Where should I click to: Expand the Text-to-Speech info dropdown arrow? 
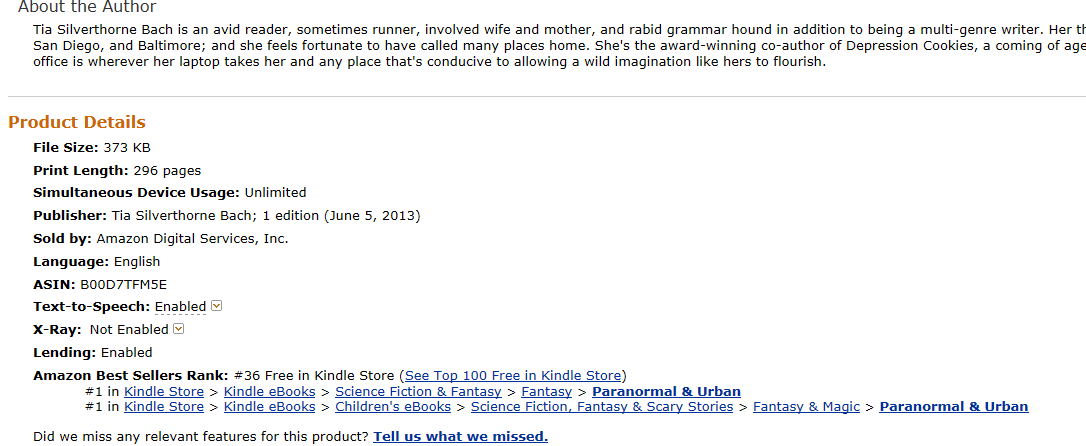(x=216, y=306)
